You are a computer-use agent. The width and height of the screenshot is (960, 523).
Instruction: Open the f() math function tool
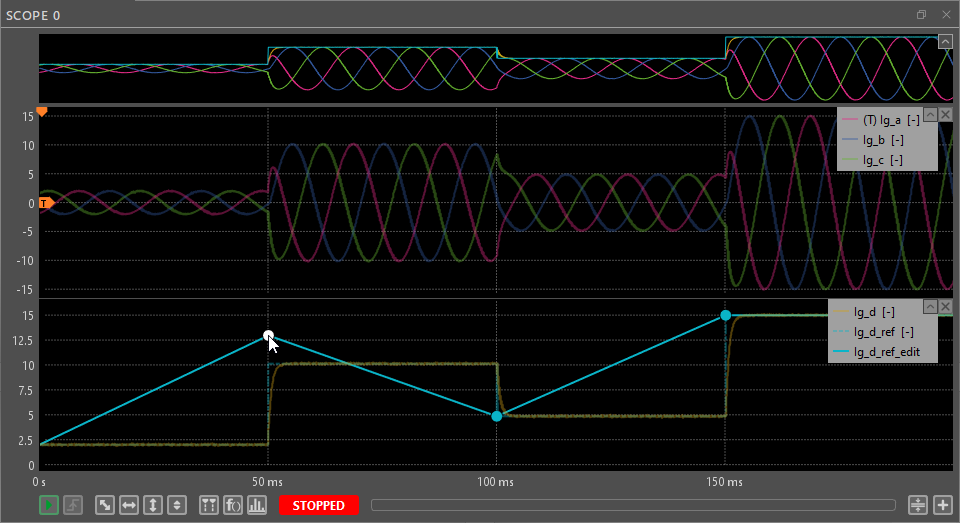(233, 505)
